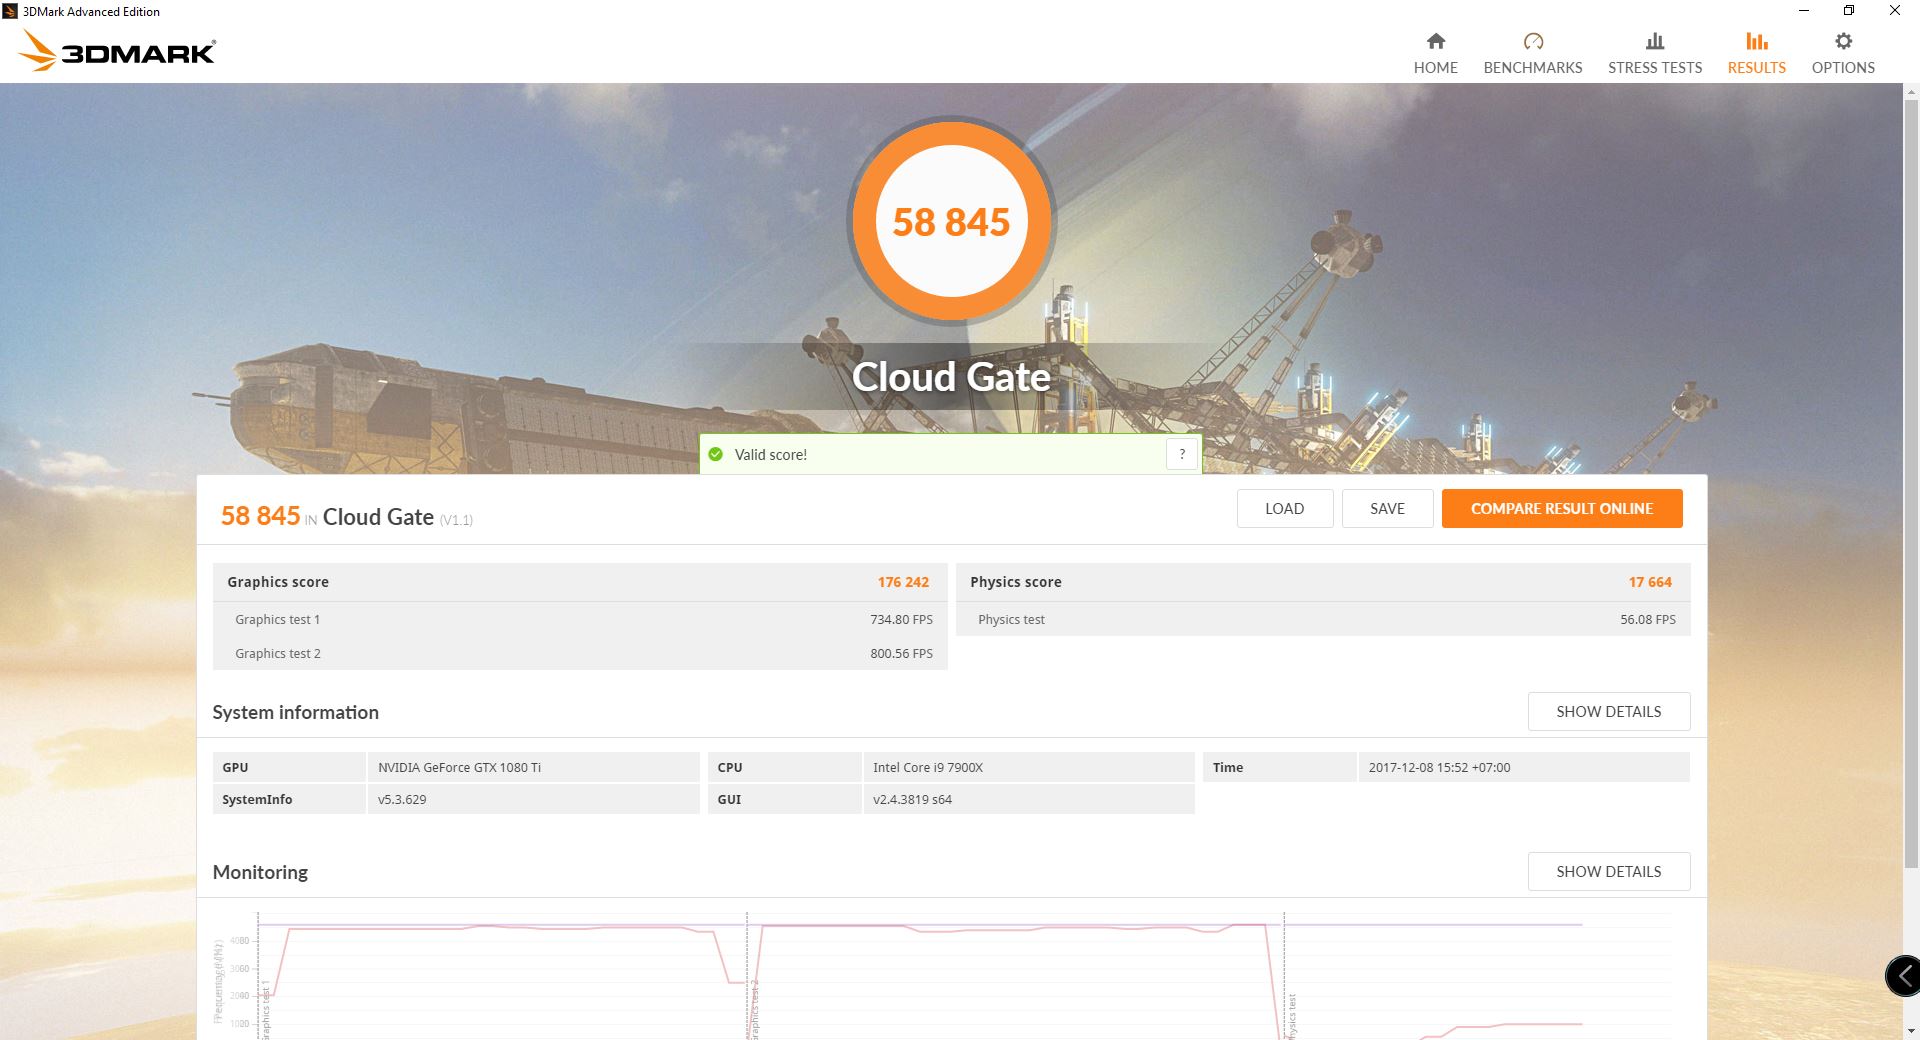This screenshot has width=1920, height=1040.
Task: Click the Monitoring section heading
Action: coord(260,872)
